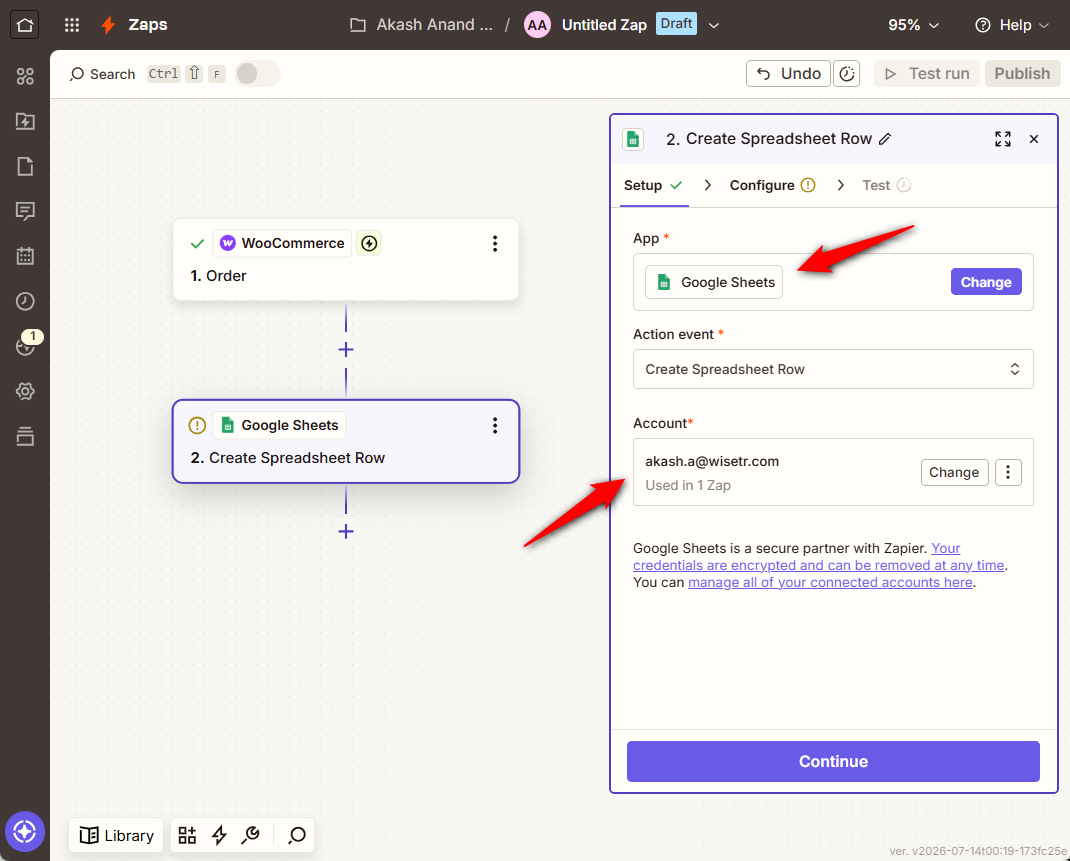Click the bottom toolbar wrench icon
This screenshot has width=1070, height=861.
tap(250, 835)
